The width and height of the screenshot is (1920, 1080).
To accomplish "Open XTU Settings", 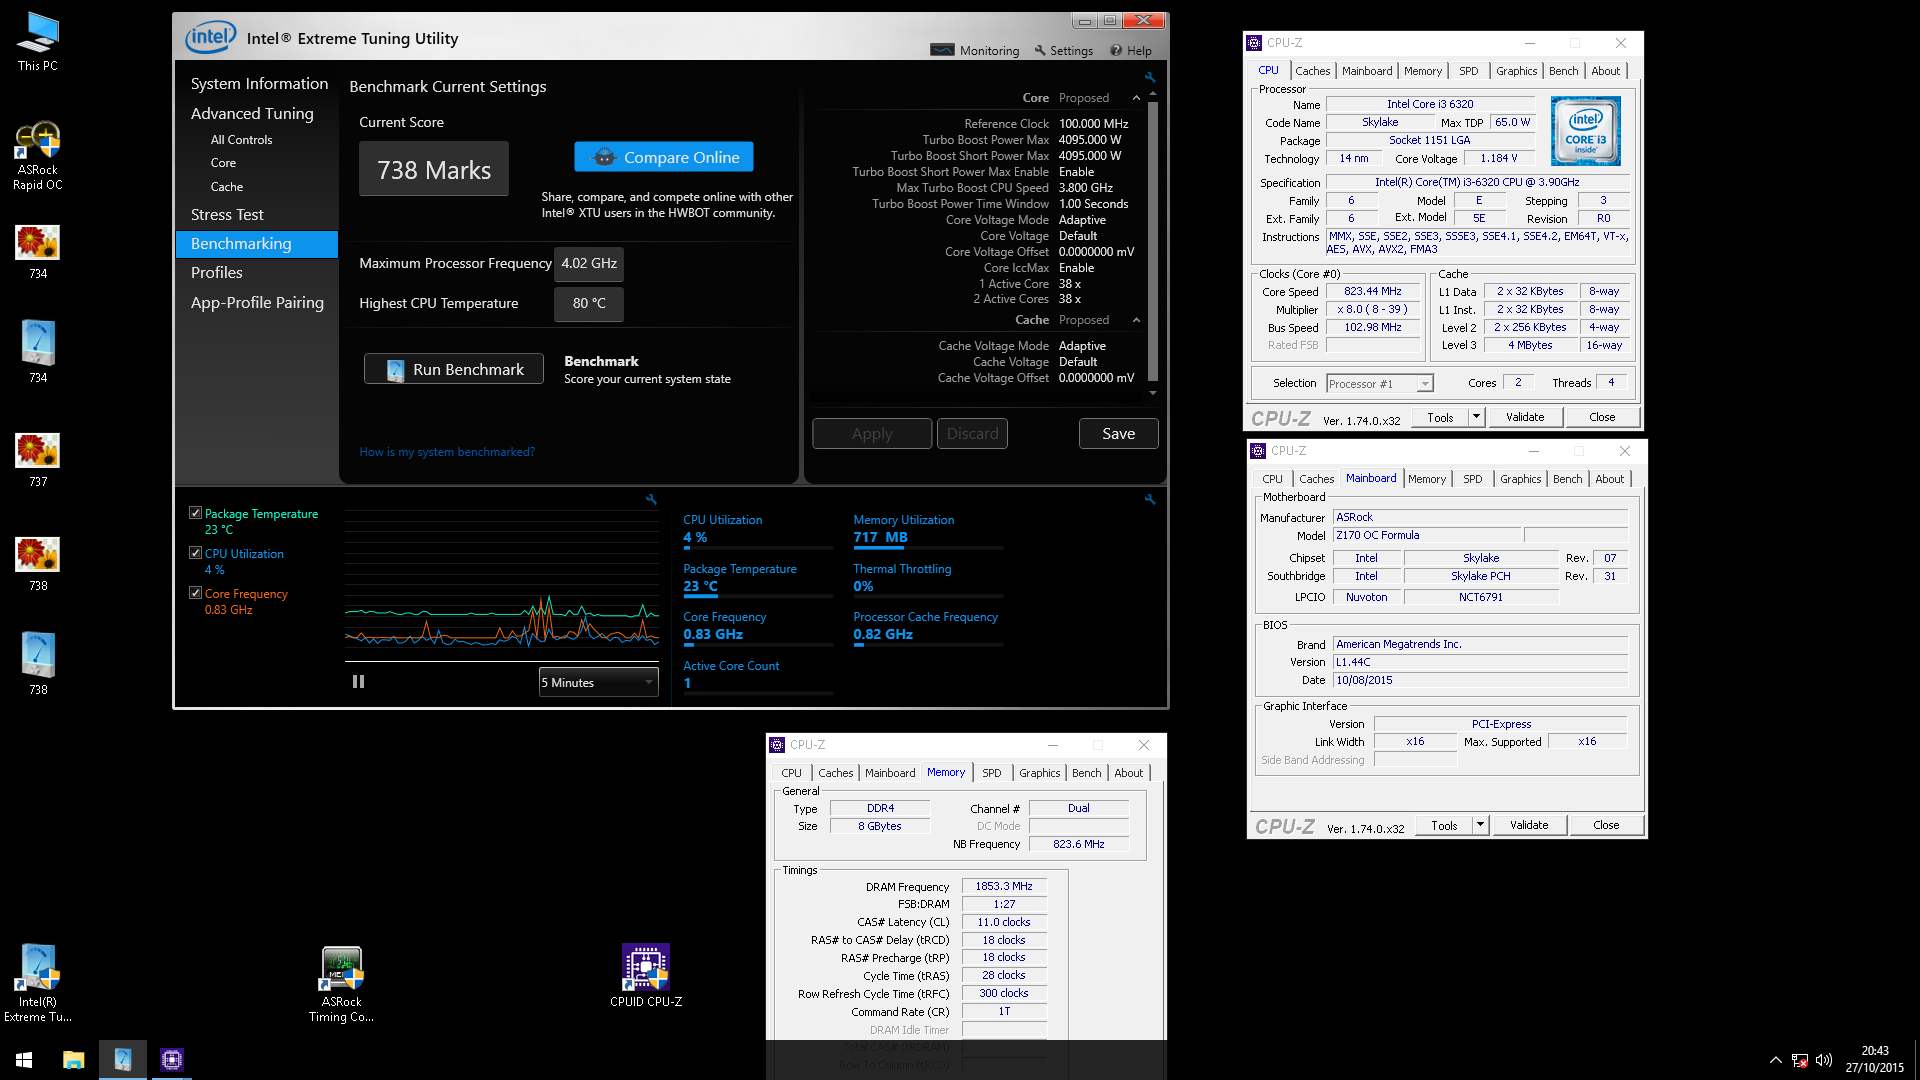I will tap(1063, 50).
